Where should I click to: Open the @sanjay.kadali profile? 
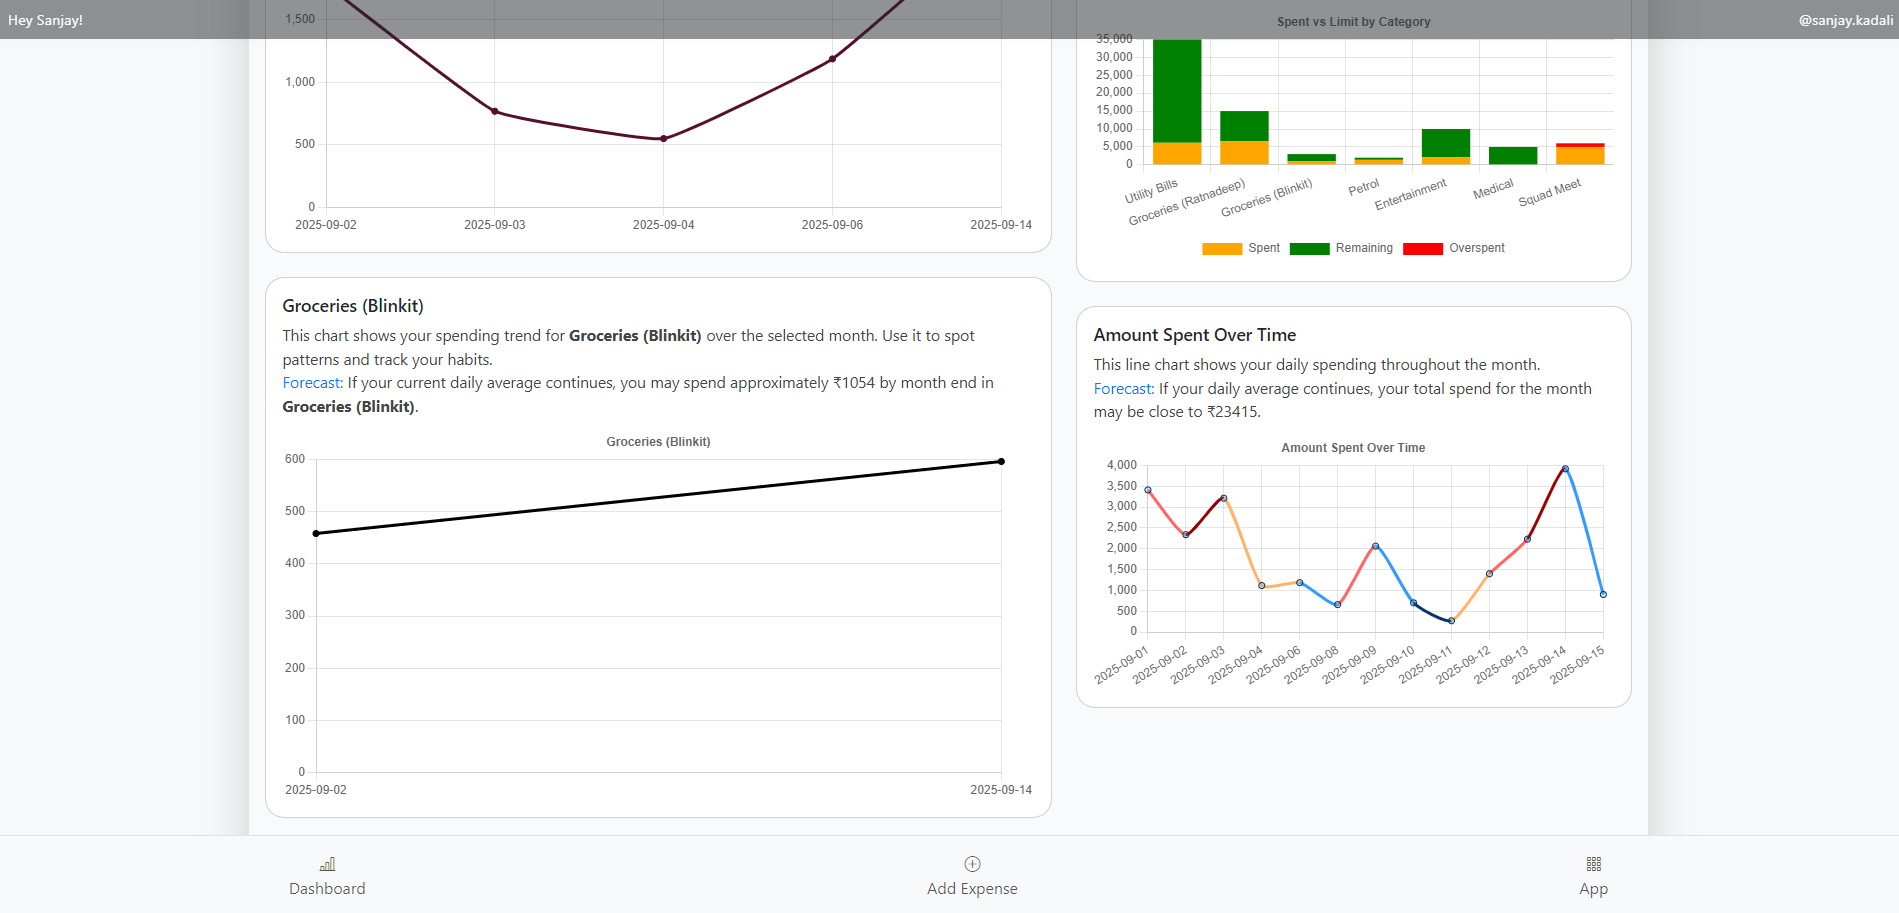1845,20
